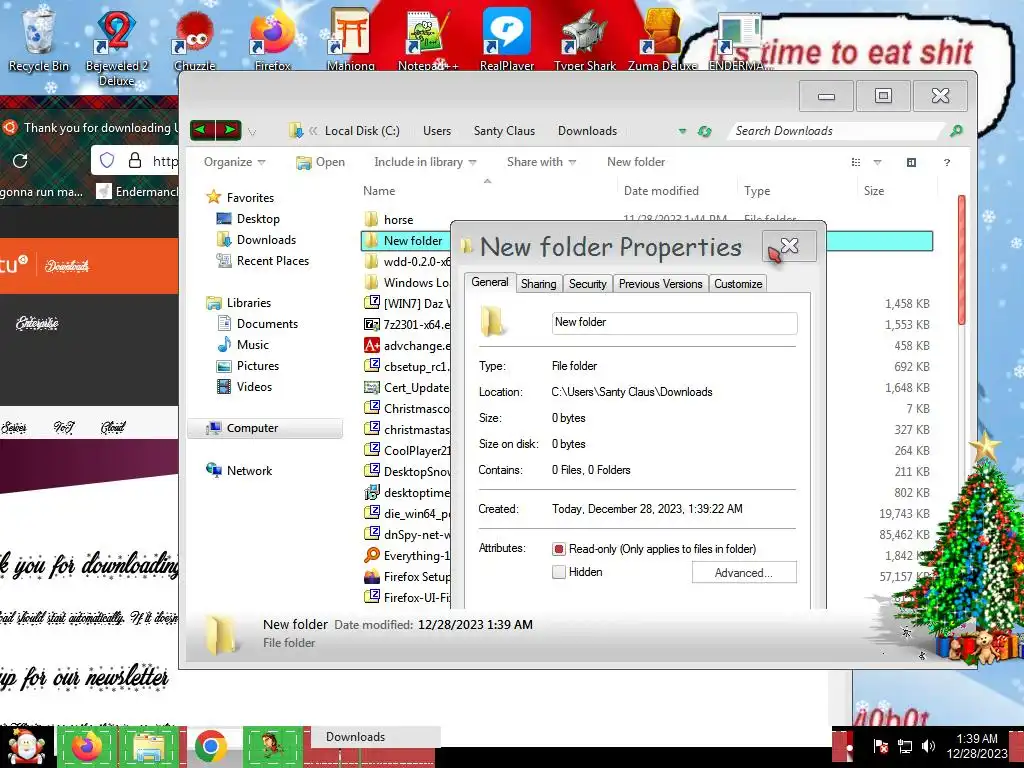This screenshot has width=1024, height=768.
Task: Click Users in the address breadcrumb
Action: tap(437, 131)
